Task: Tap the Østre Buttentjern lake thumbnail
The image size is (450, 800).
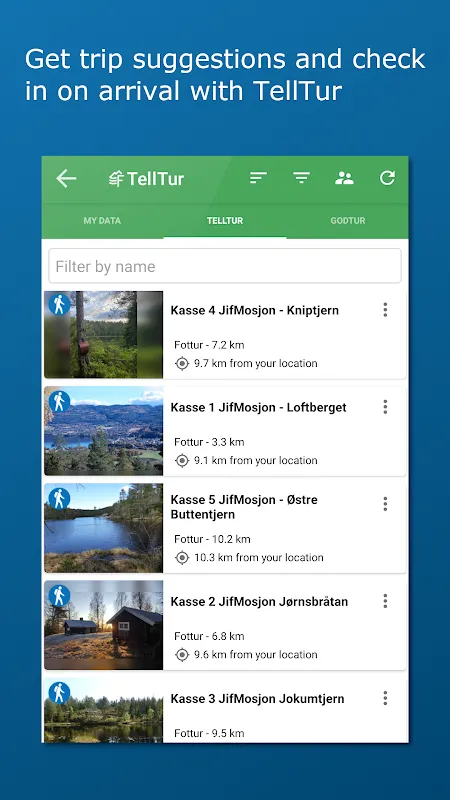Action: click(x=104, y=528)
